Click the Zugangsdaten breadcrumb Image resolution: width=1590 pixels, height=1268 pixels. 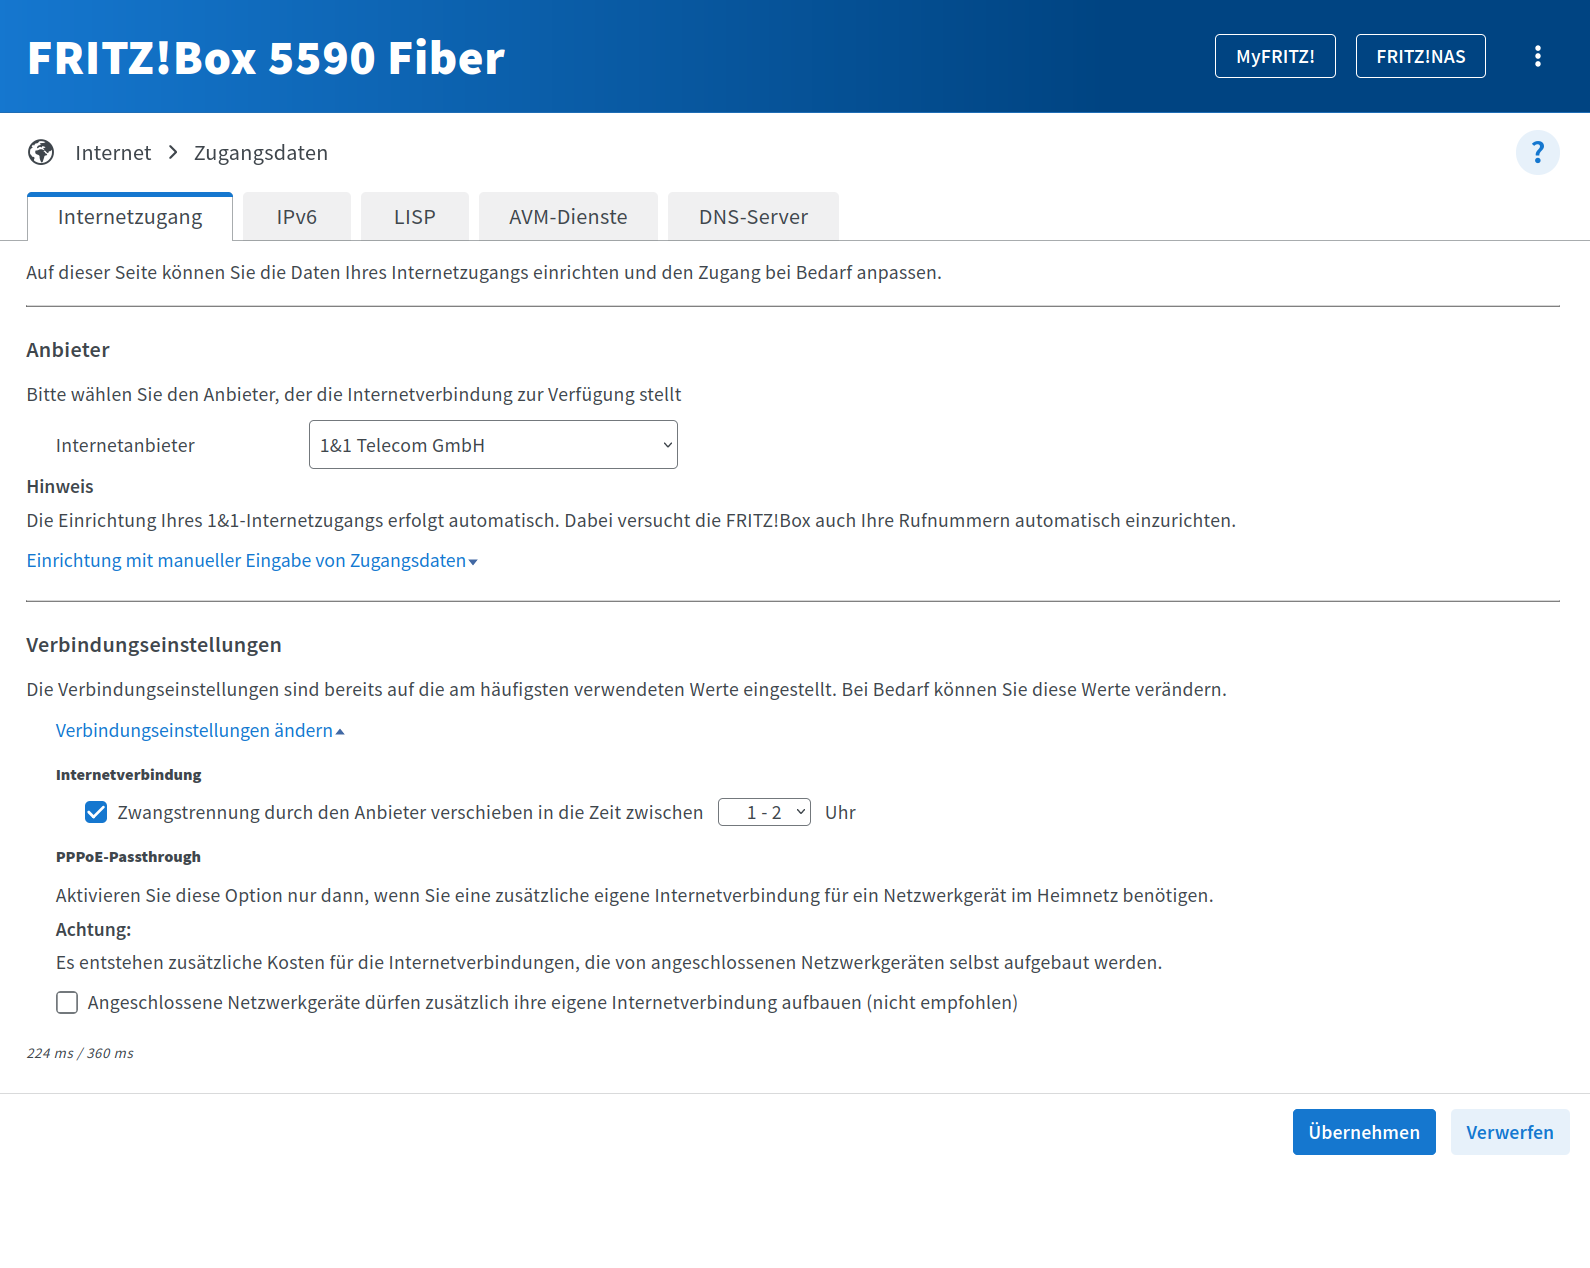(261, 153)
